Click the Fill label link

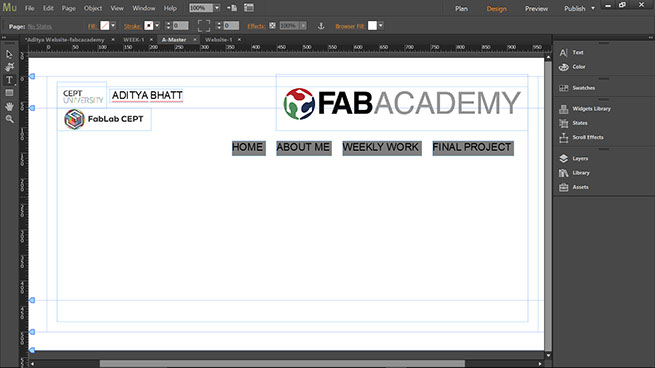click(x=92, y=26)
